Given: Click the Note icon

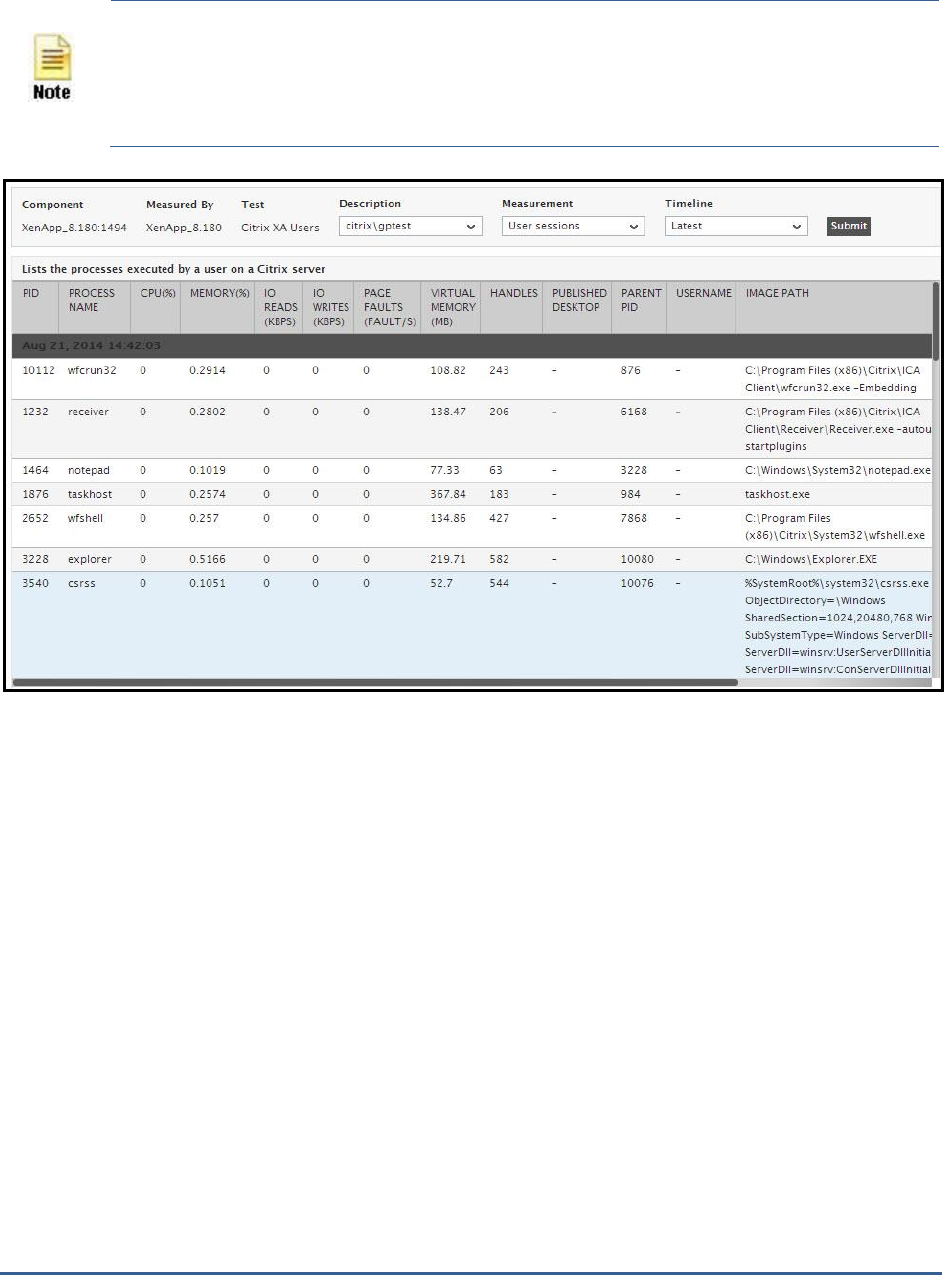Looking at the screenshot, I should tap(52, 66).
